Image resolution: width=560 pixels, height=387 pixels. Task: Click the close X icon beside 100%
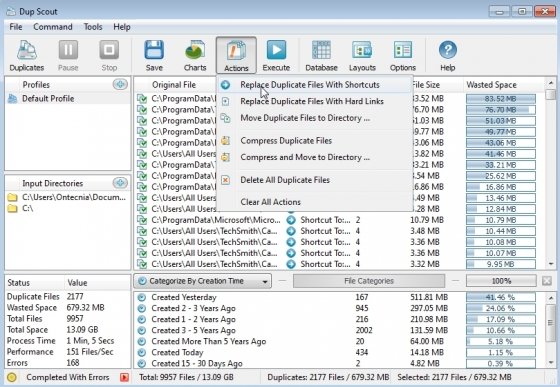point(547,281)
